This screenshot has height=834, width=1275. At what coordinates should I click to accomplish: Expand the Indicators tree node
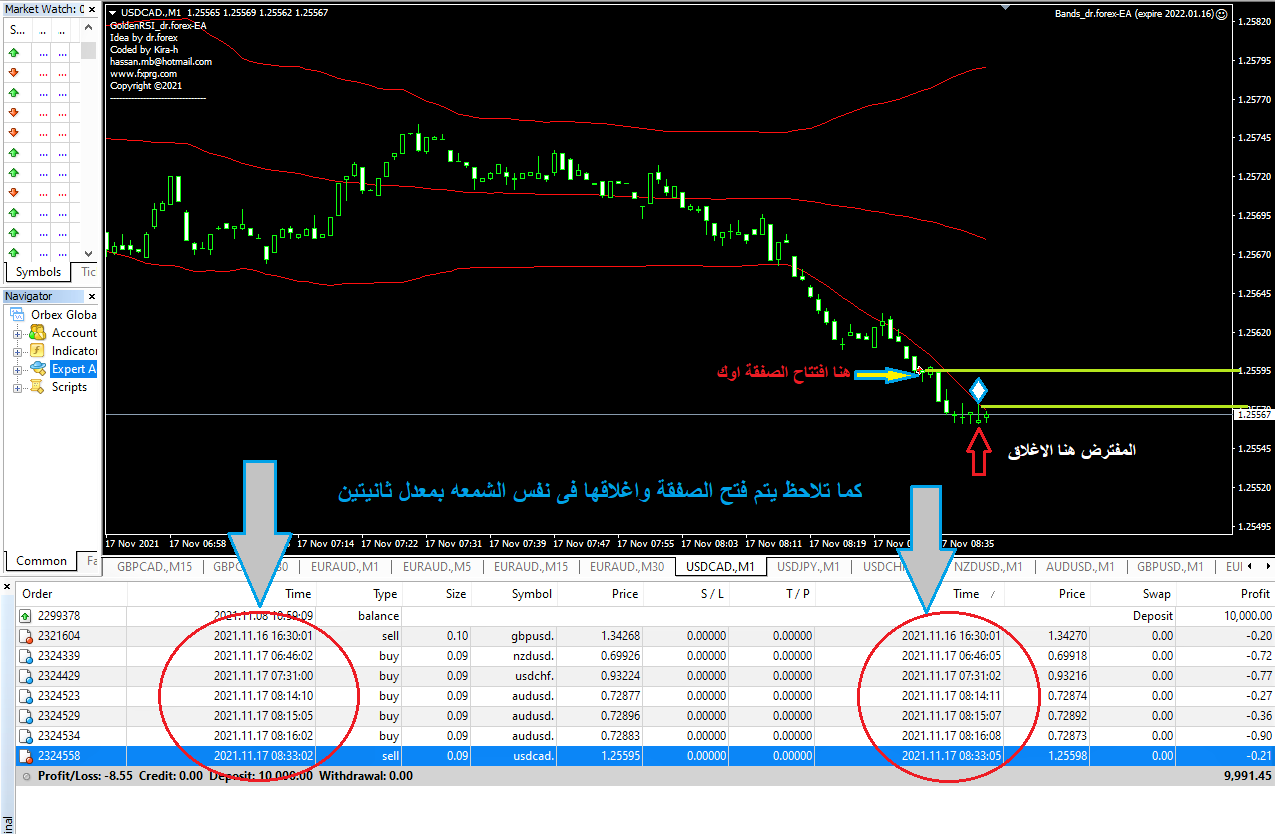tap(17, 352)
